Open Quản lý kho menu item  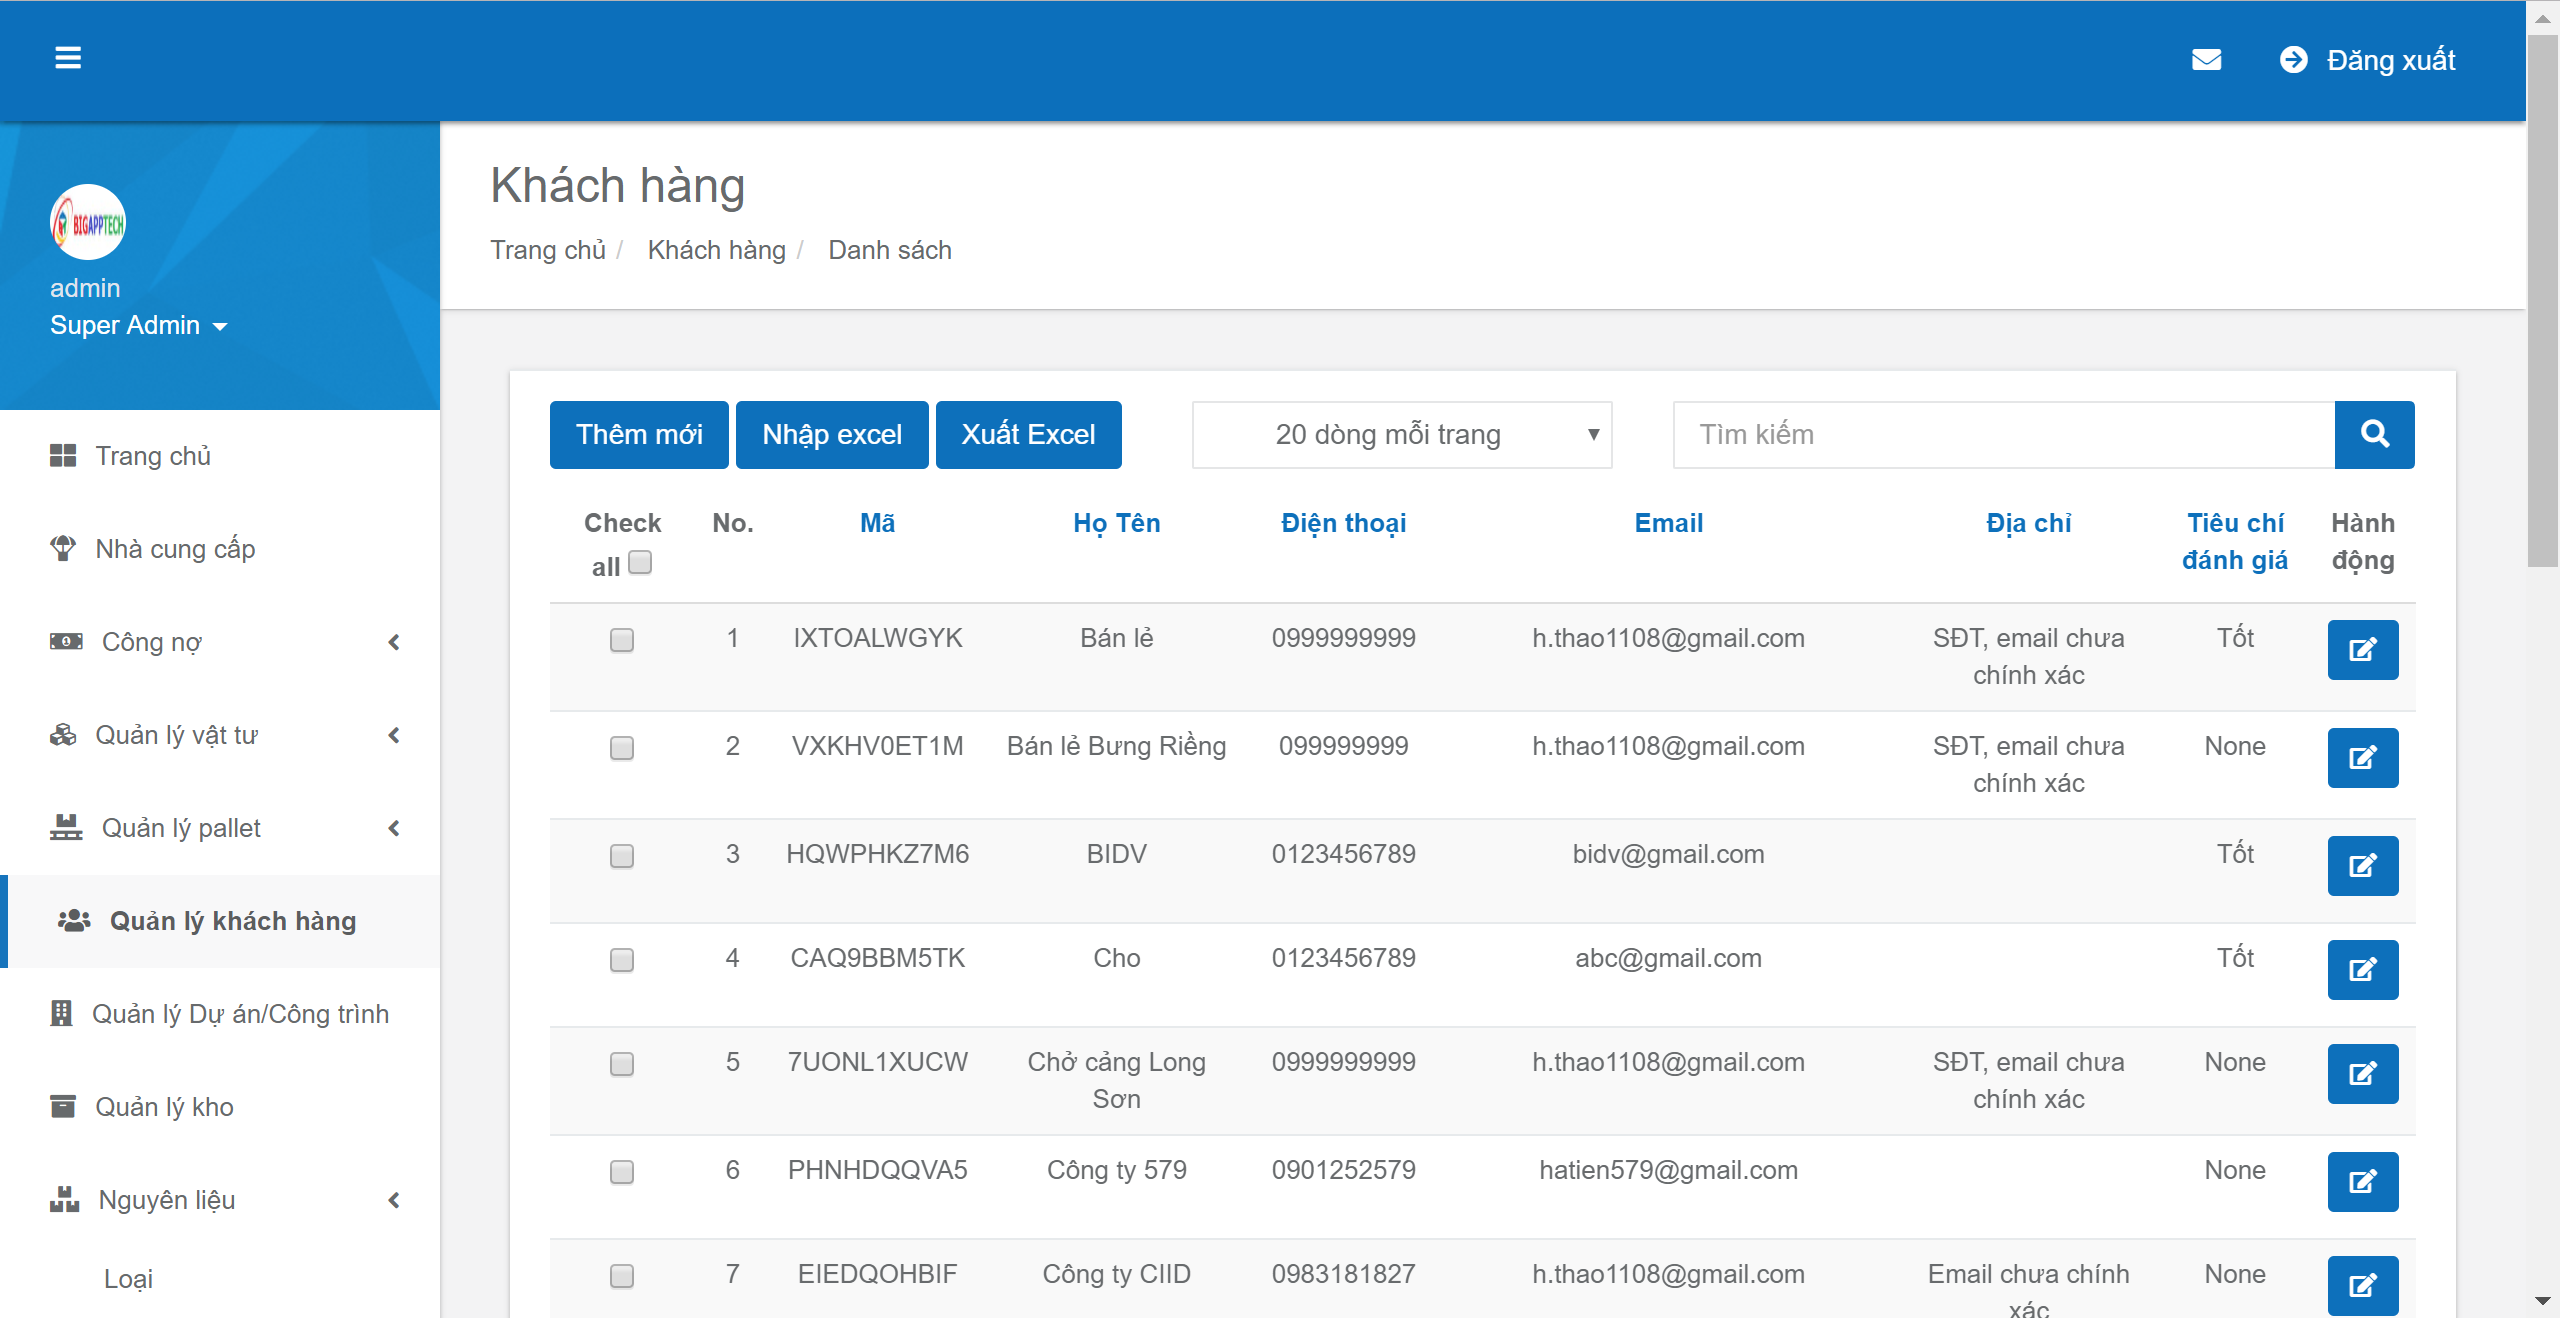point(164,1107)
